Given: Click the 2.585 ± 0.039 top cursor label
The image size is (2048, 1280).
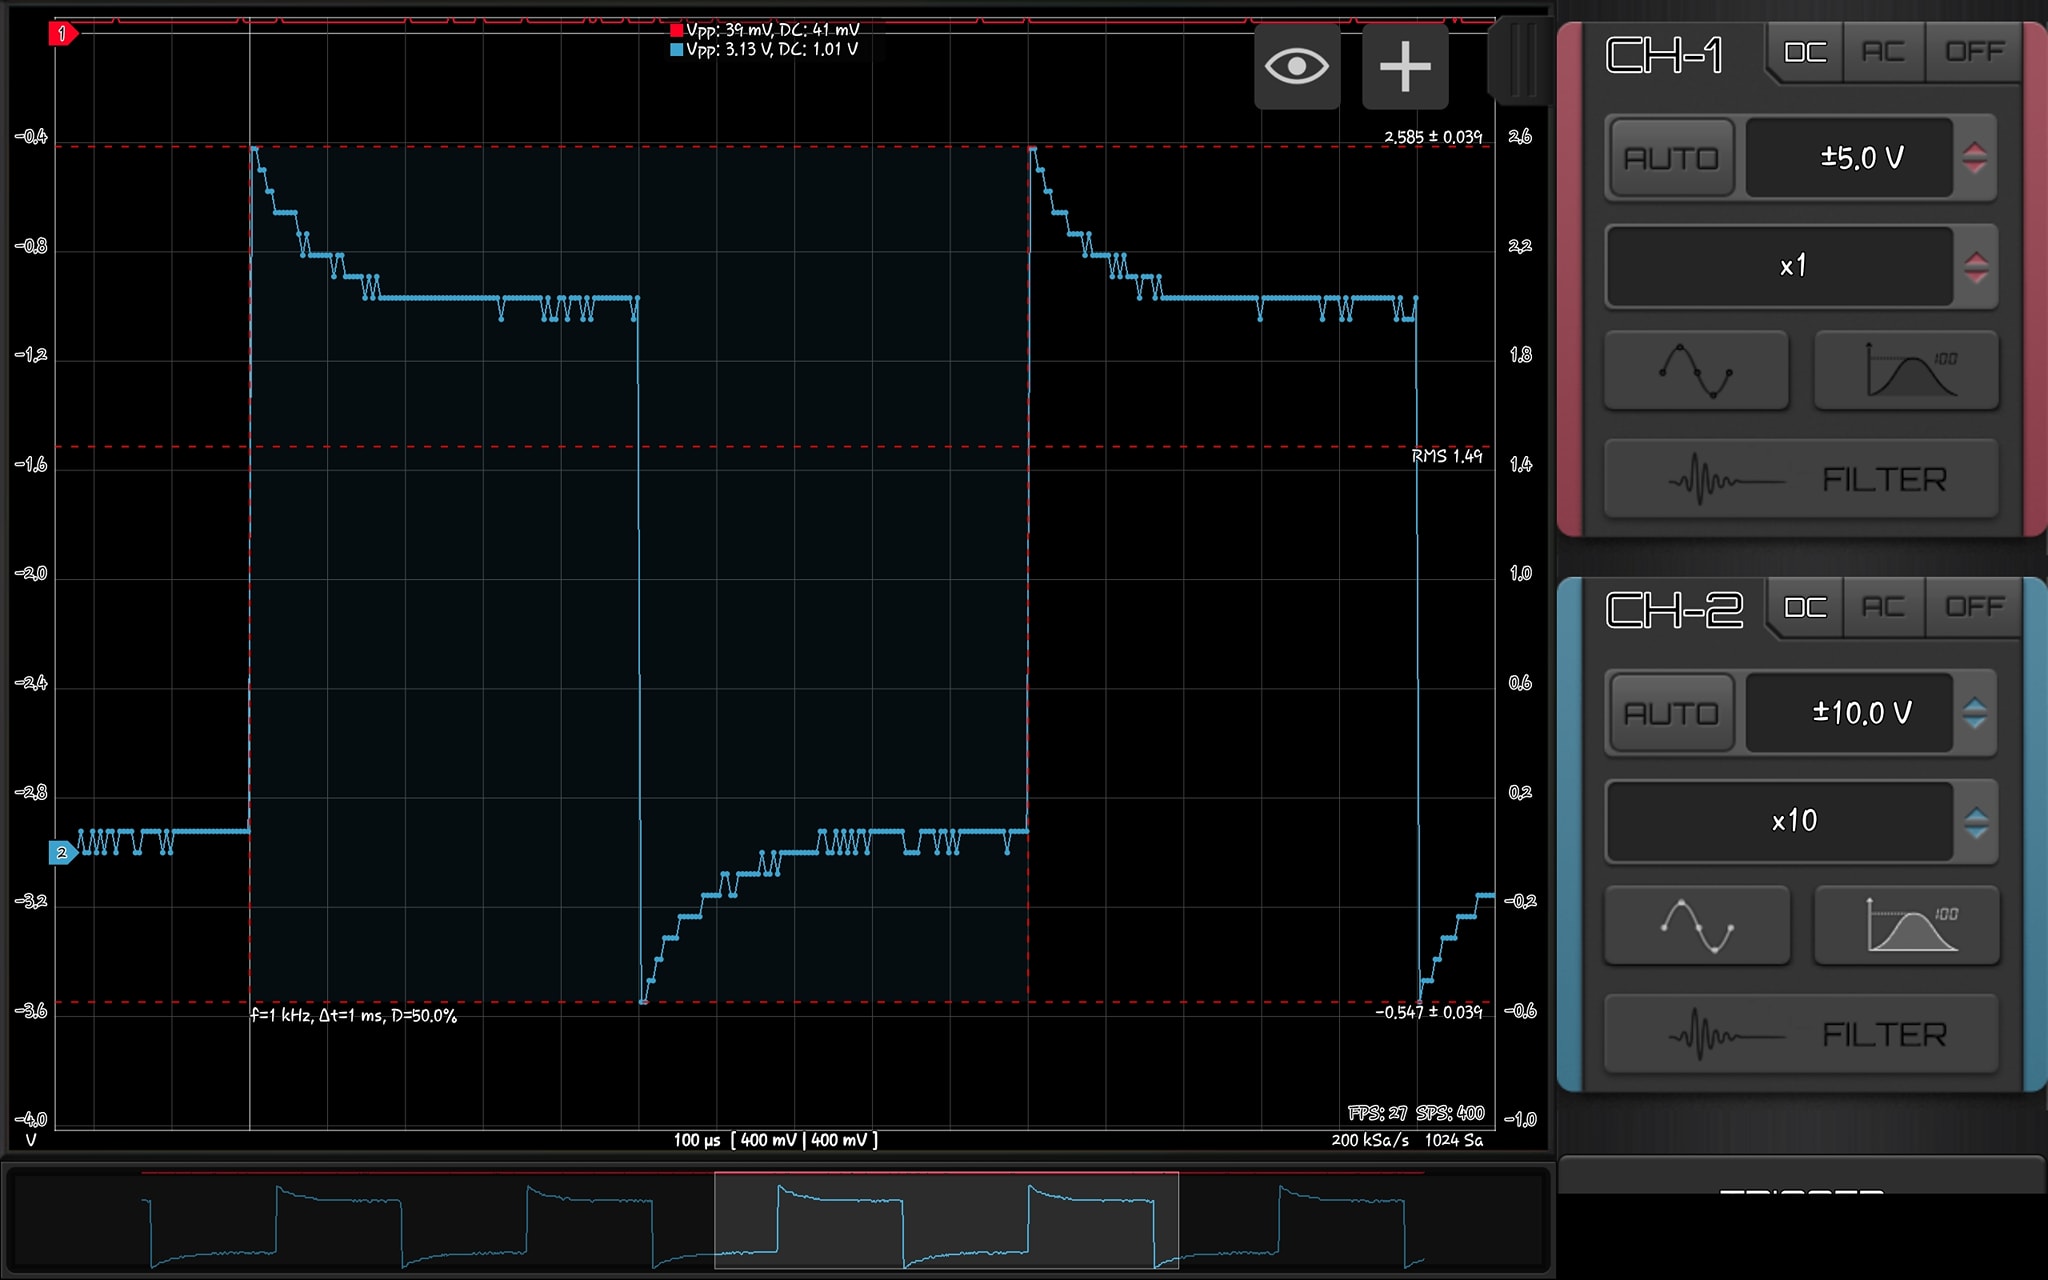Looking at the screenshot, I should (1433, 137).
